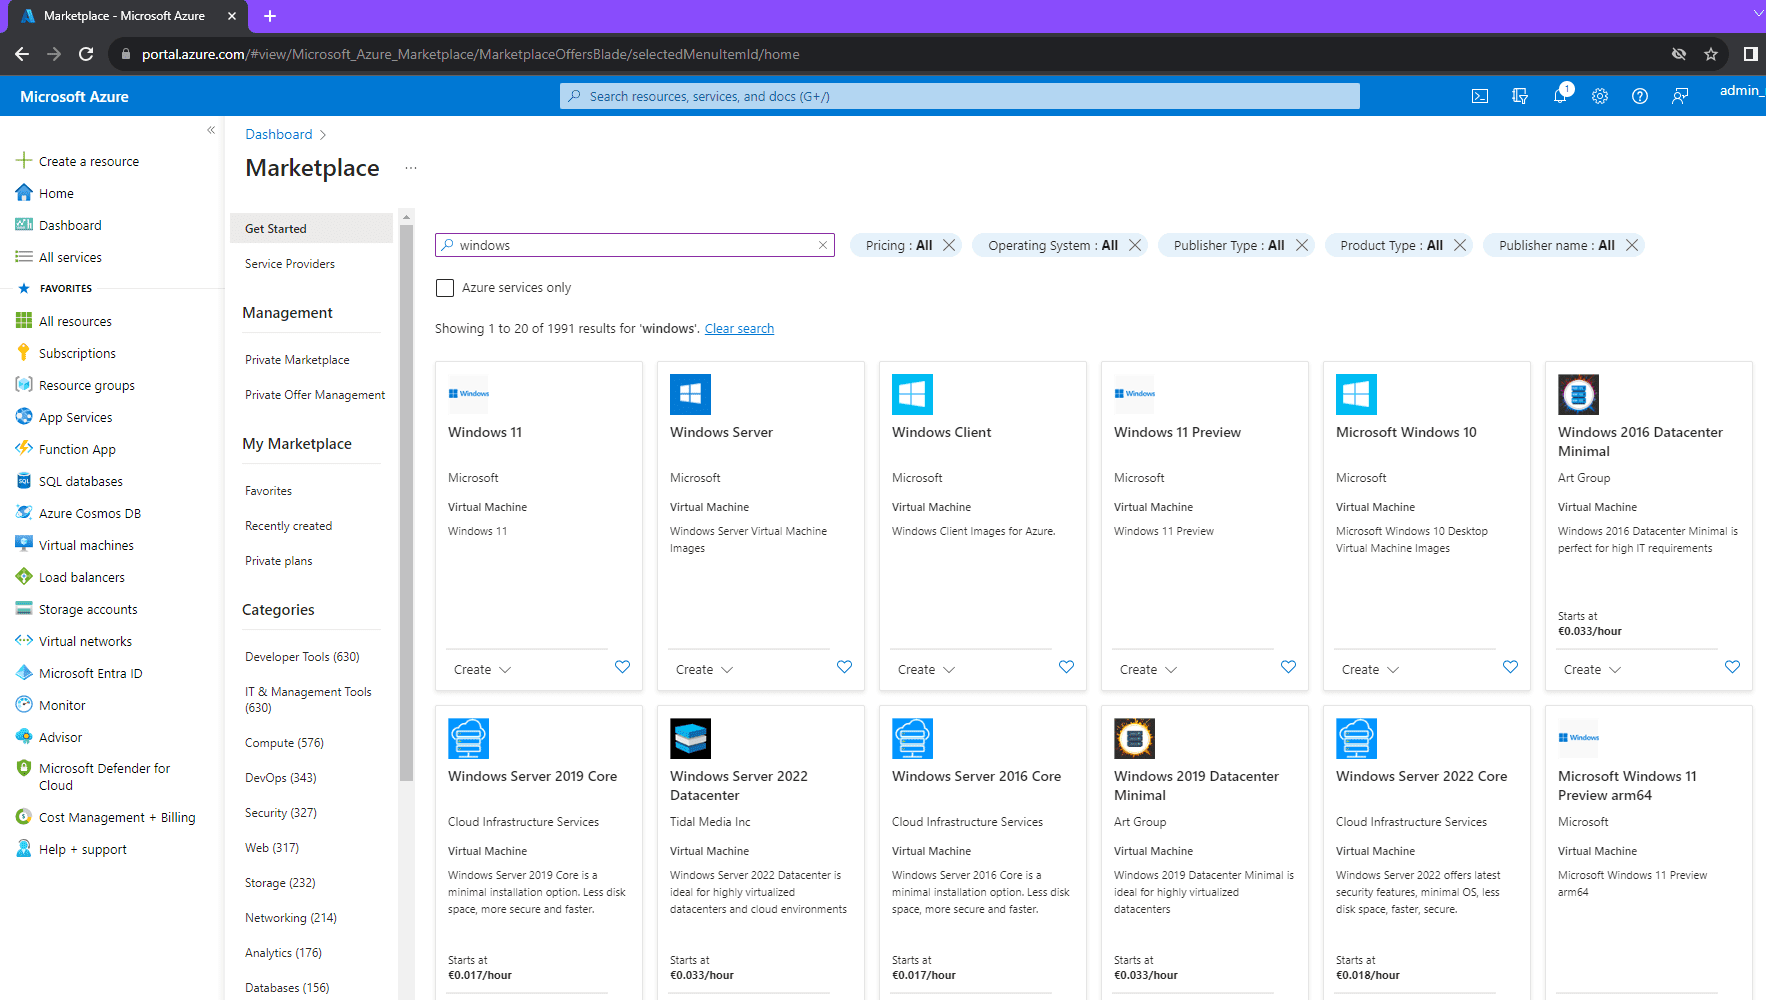Image resolution: width=1766 pixels, height=1000 pixels.
Task: Favorite the Windows 11 offer heart
Action: click(x=622, y=667)
